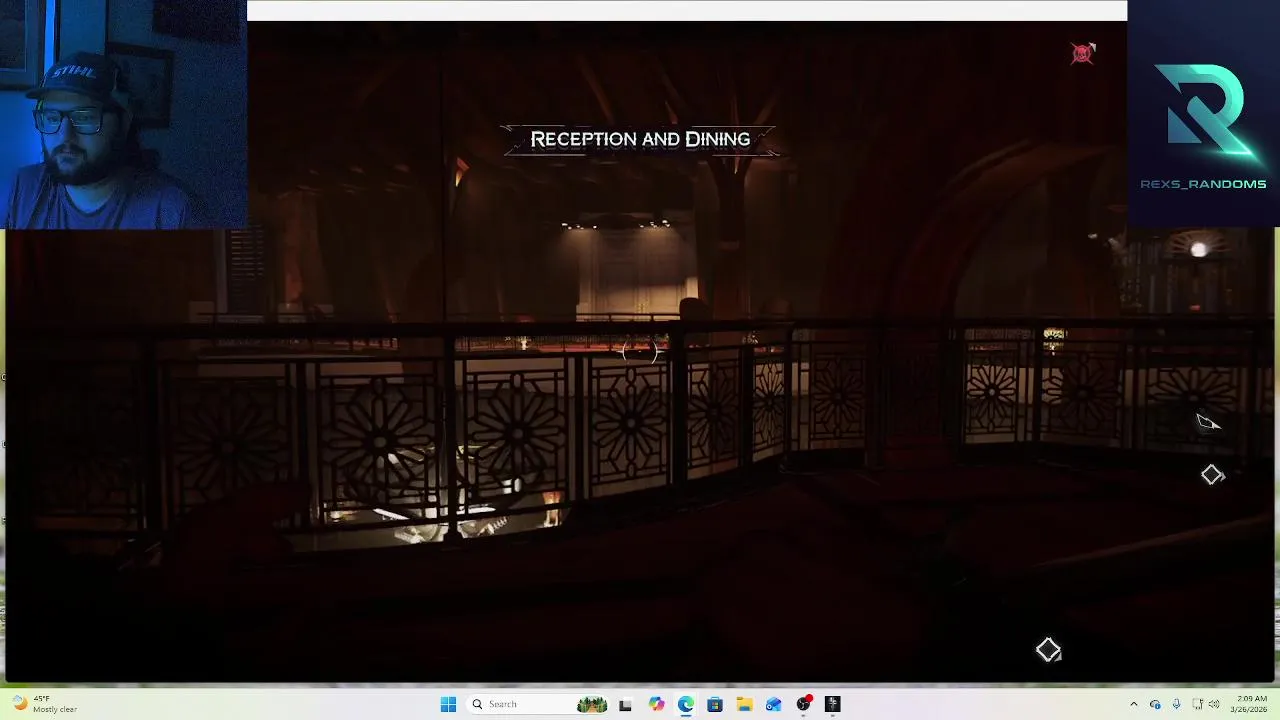Open Outlook from the taskbar

(x=773, y=704)
